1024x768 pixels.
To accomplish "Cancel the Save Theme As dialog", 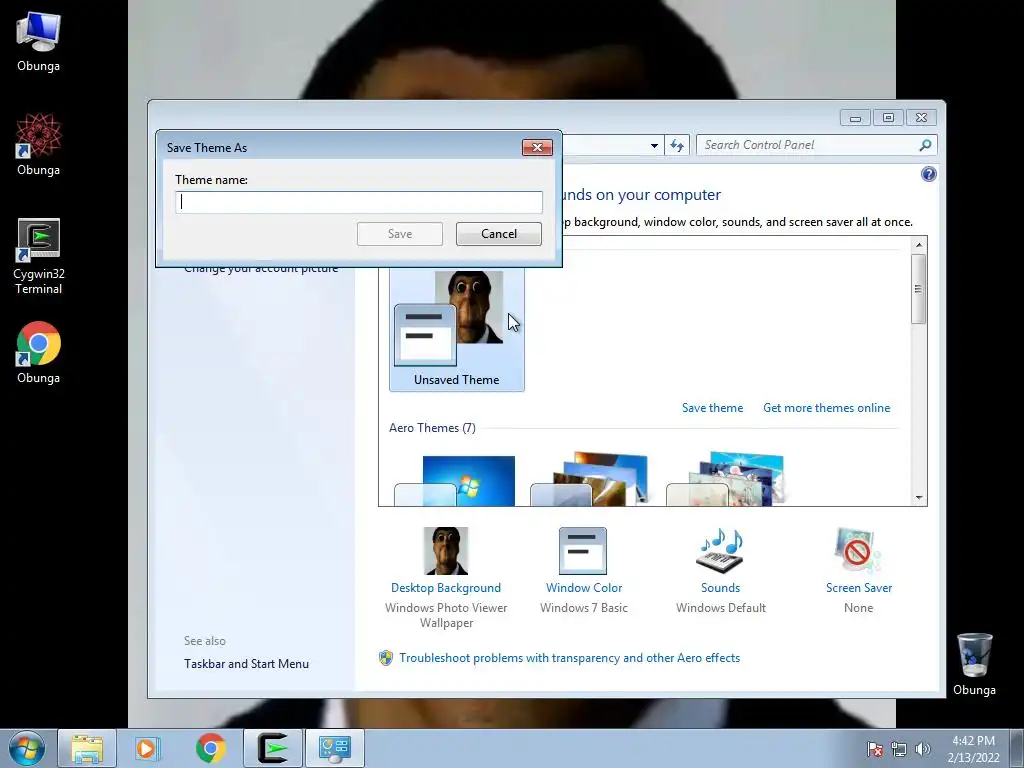I will point(498,234).
